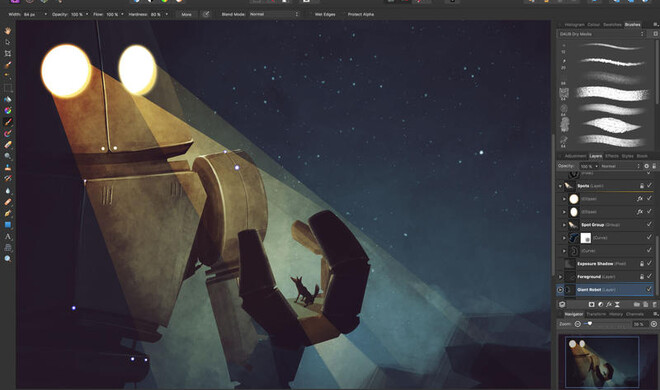Select the rectangular Marquee tool
This screenshot has width=660, height=390.
(x=8, y=88)
